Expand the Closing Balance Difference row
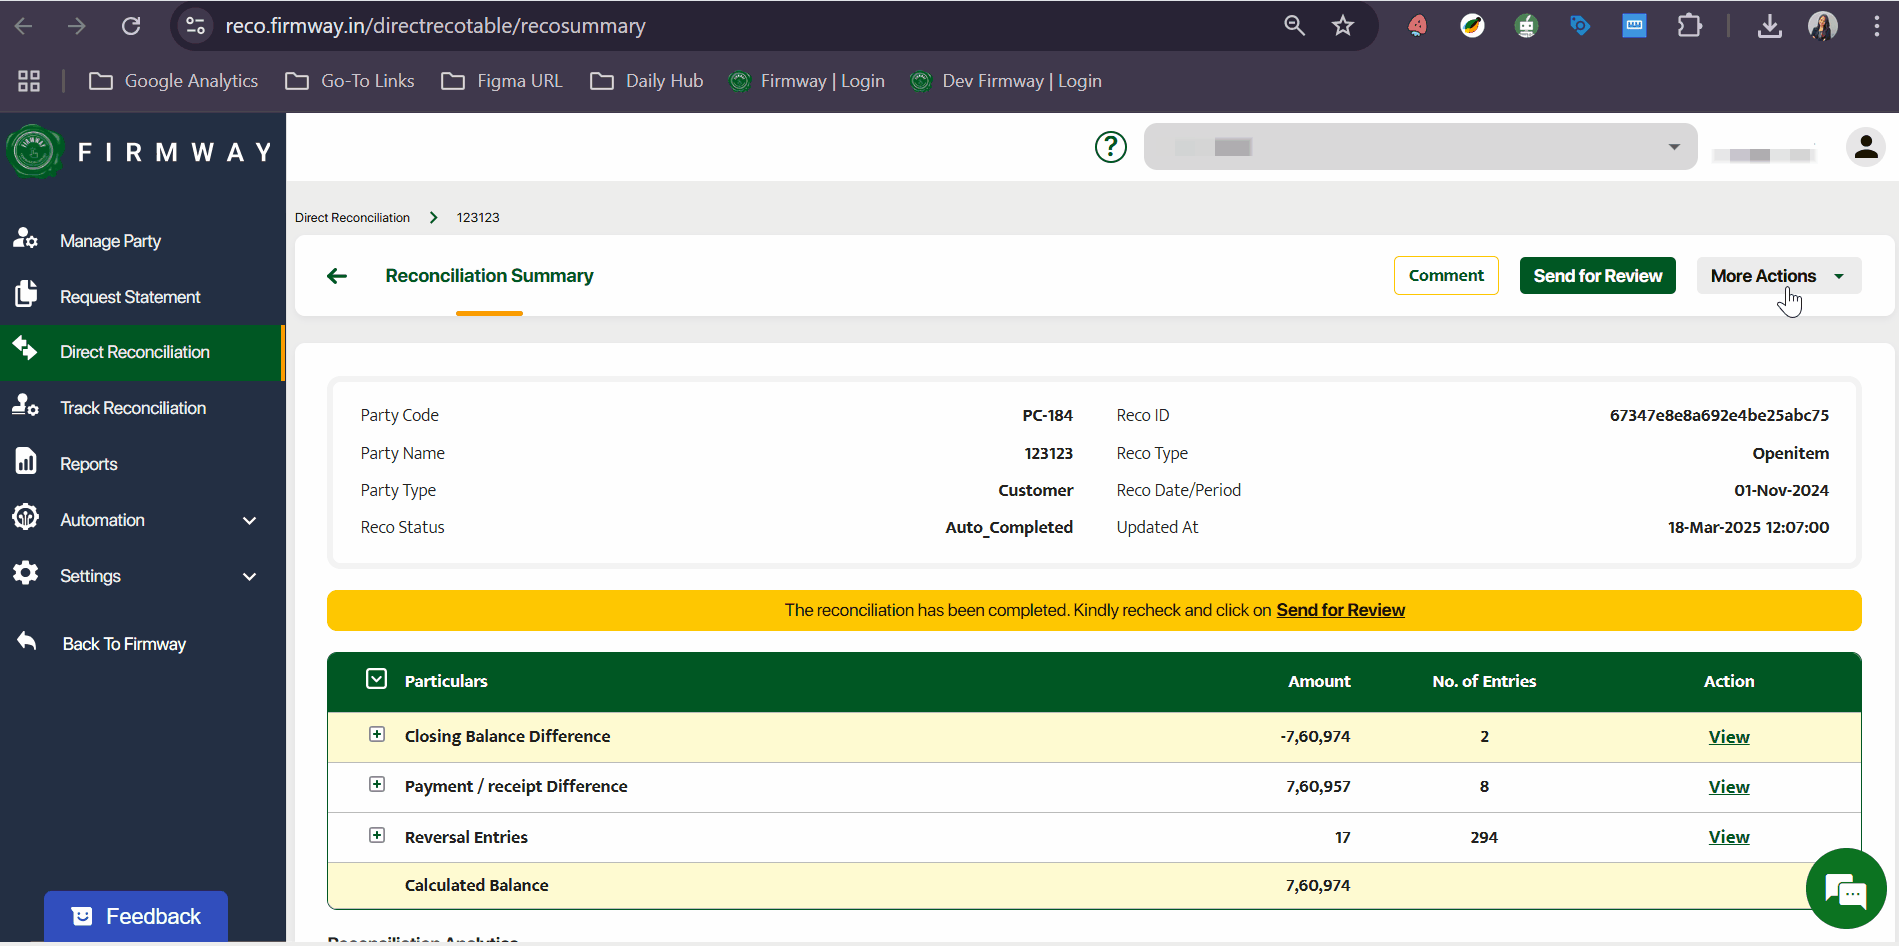 (377, 735)
